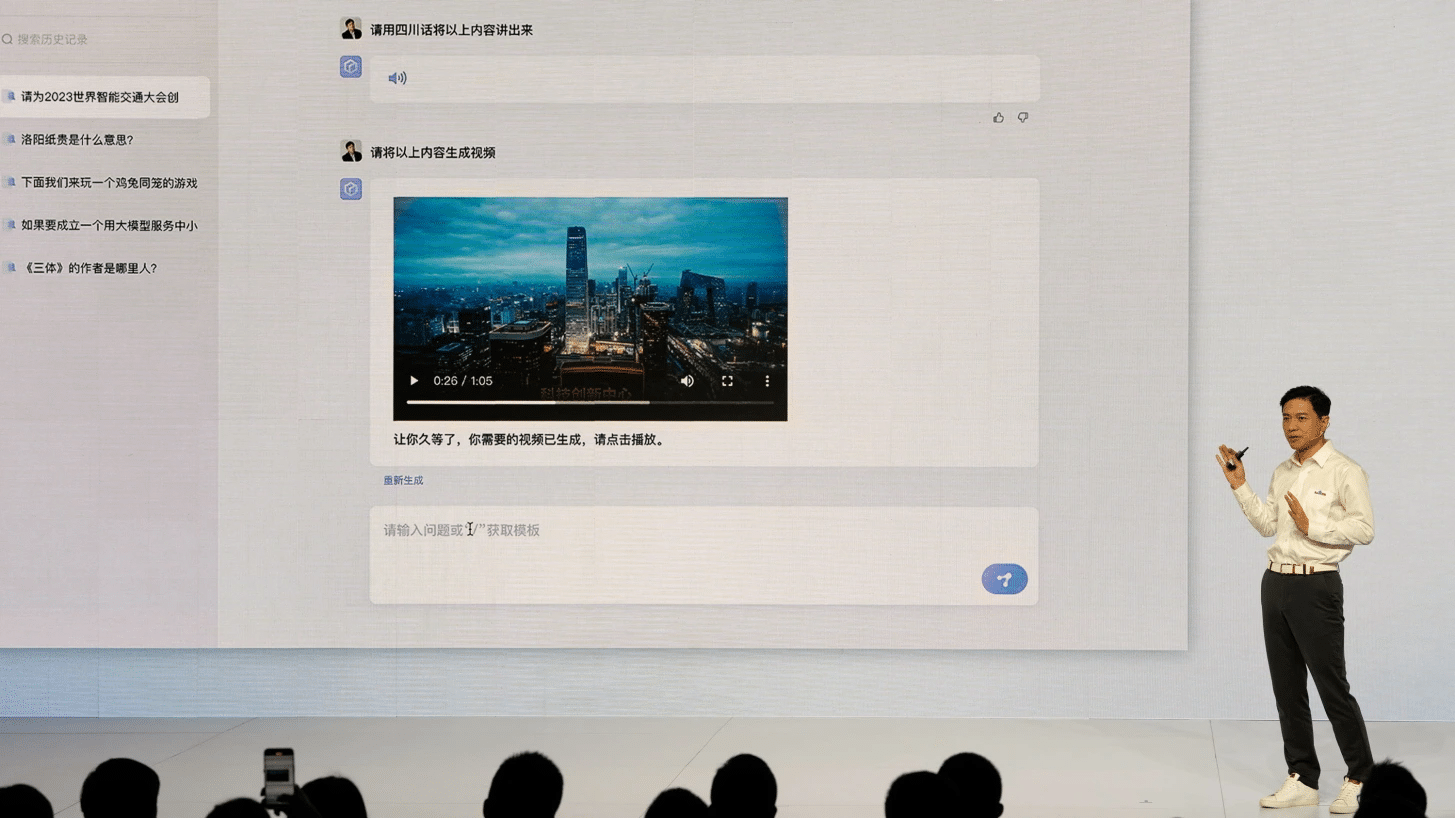Give thumbs up to the audio response

tap(998, 118)
